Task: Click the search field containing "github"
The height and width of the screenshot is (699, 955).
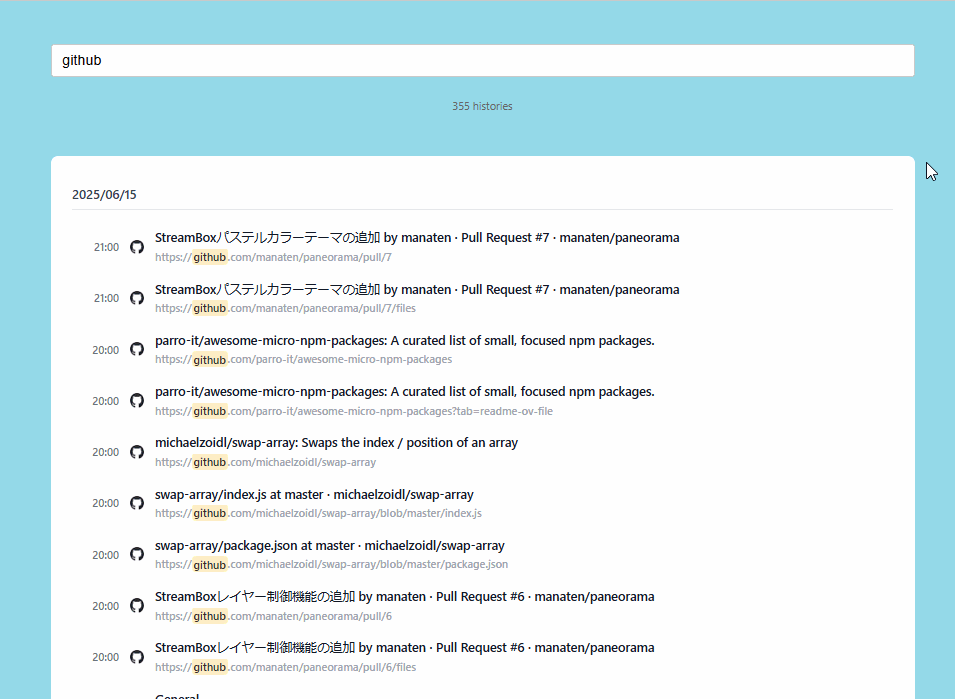Action: (482, 60)
